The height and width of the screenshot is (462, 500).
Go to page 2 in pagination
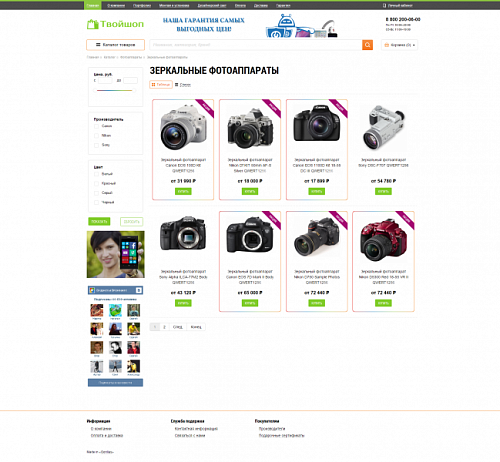point(164,327)
